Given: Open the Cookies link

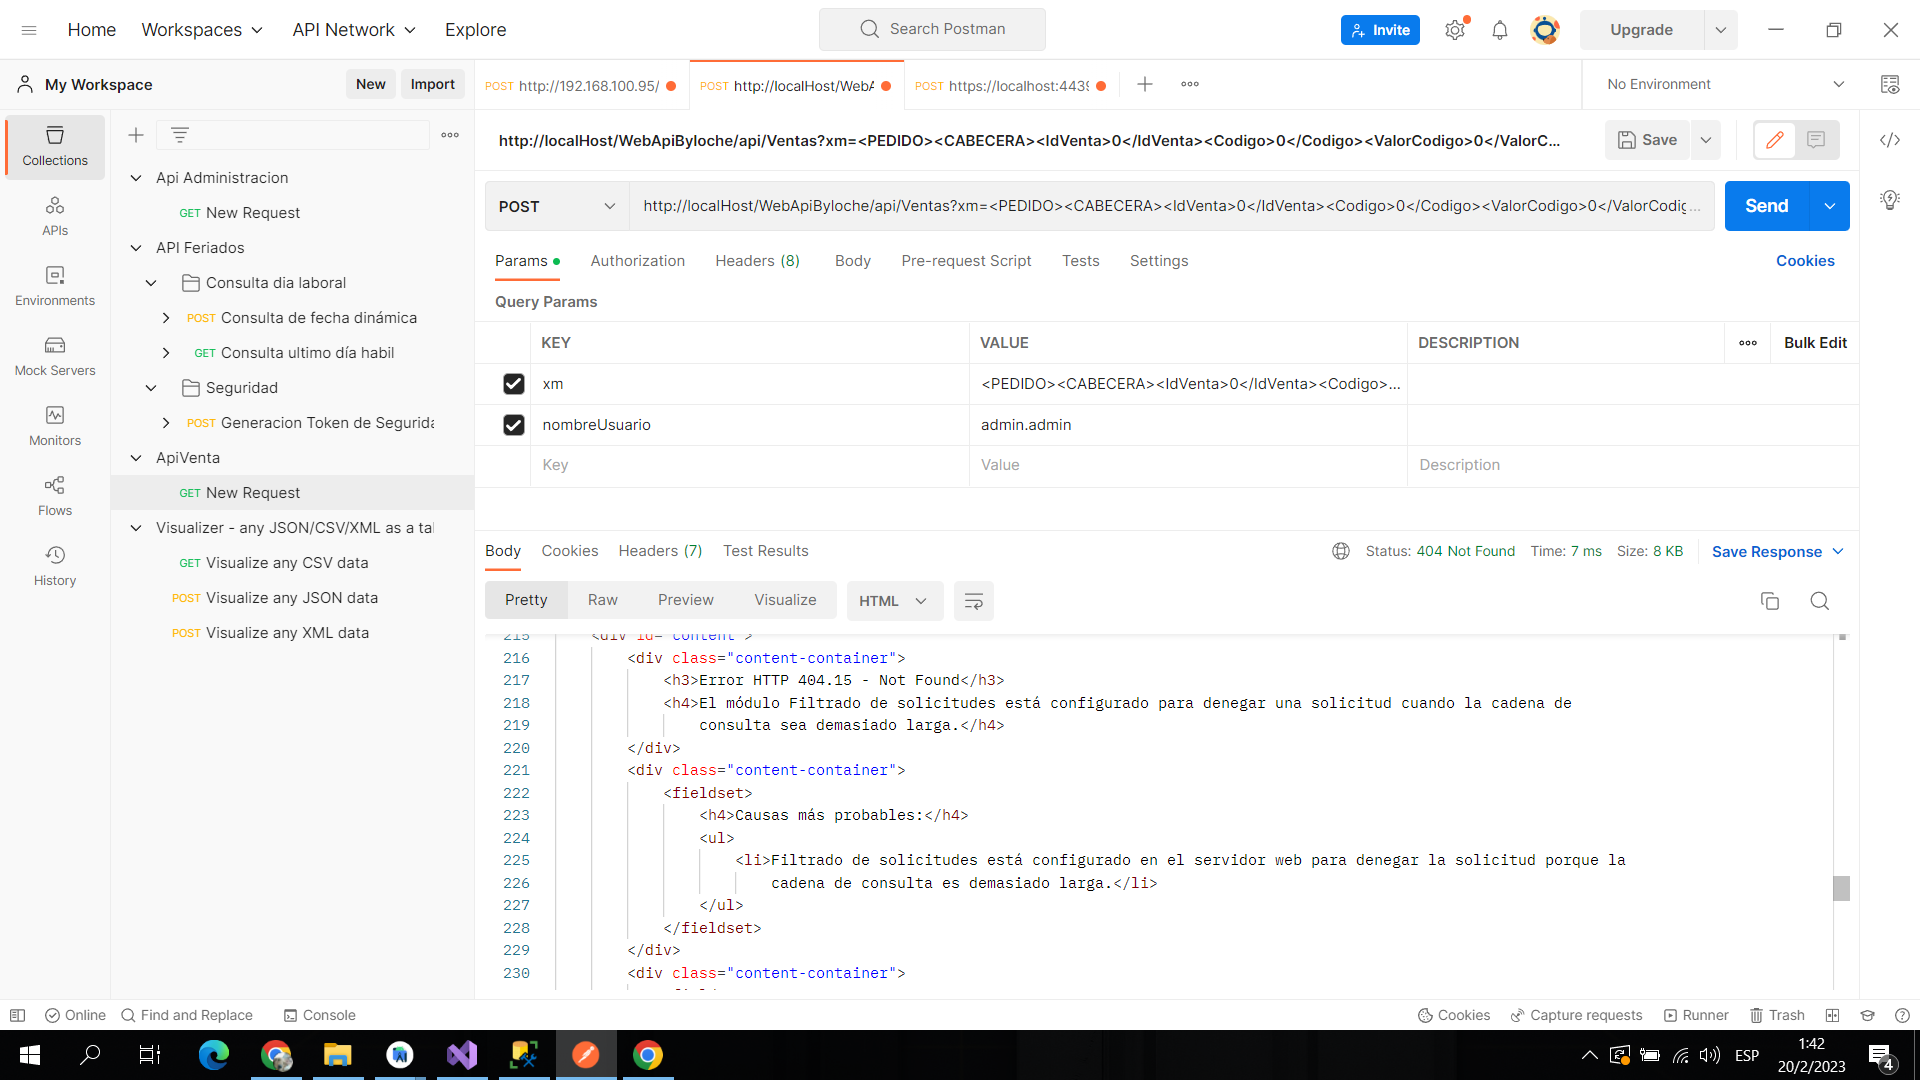Looking at the screenshot, I should pyautogui.click(x=1805, y=261).
